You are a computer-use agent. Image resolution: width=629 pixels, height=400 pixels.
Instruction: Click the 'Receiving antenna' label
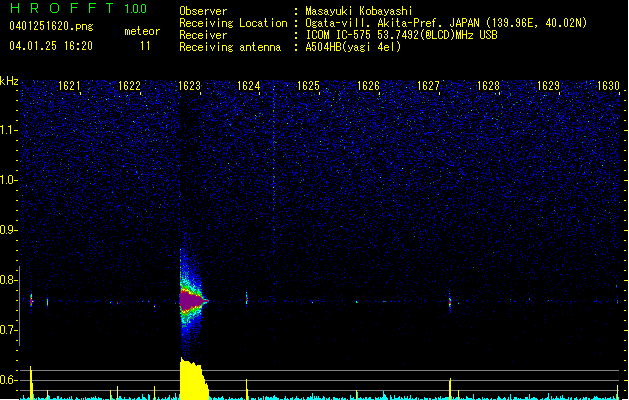point(230,47)
